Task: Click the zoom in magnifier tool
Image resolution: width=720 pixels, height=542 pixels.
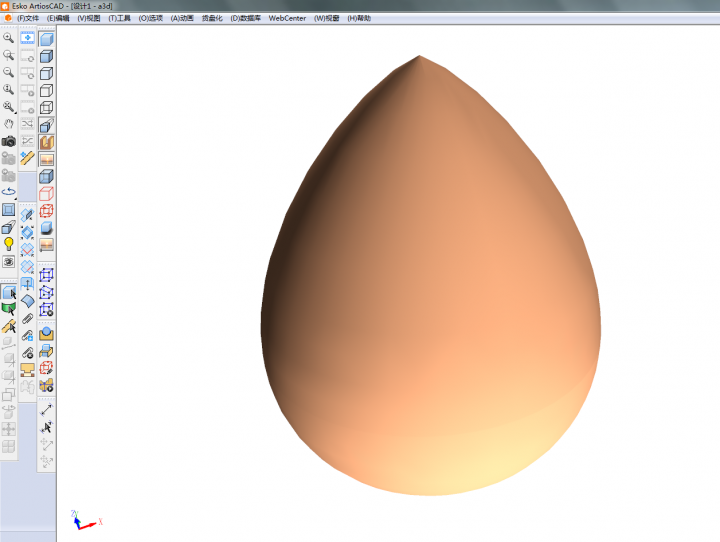Action: click(9, 38)
